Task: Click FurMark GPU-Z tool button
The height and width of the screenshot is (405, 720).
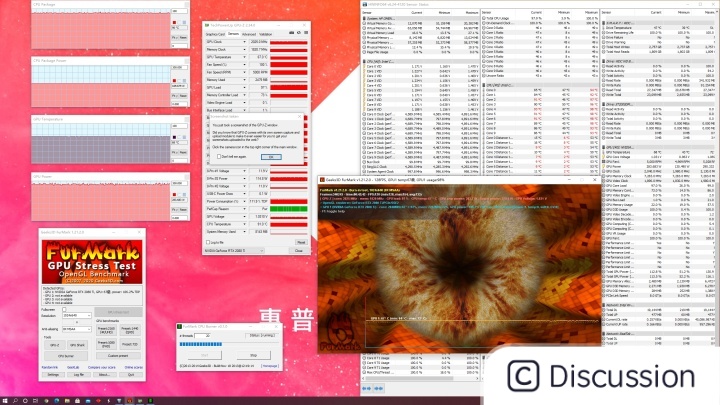Action: [x=55, y=344]
